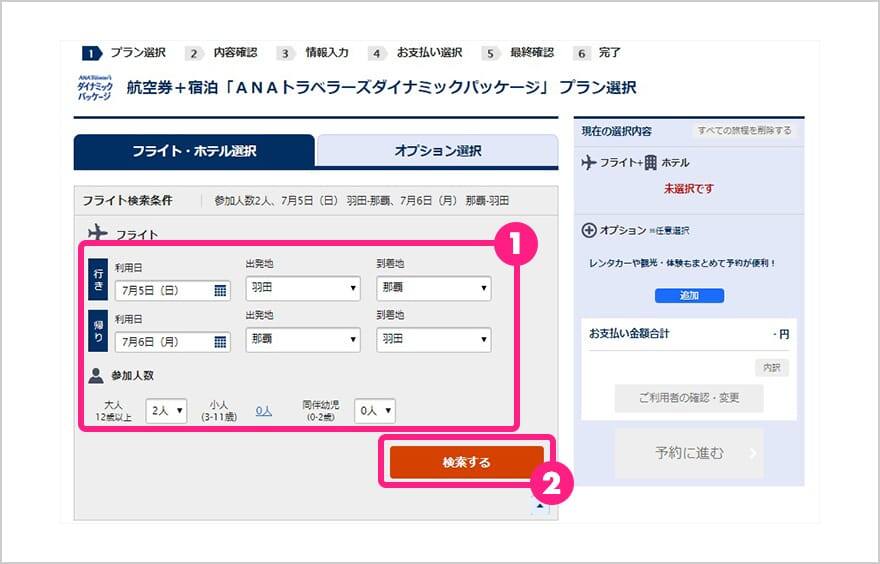Image resolution: width=880 pixels, height=564 pixels.
Task: Open 大人 count dropdown showing 2人
Action: point(166,411)
